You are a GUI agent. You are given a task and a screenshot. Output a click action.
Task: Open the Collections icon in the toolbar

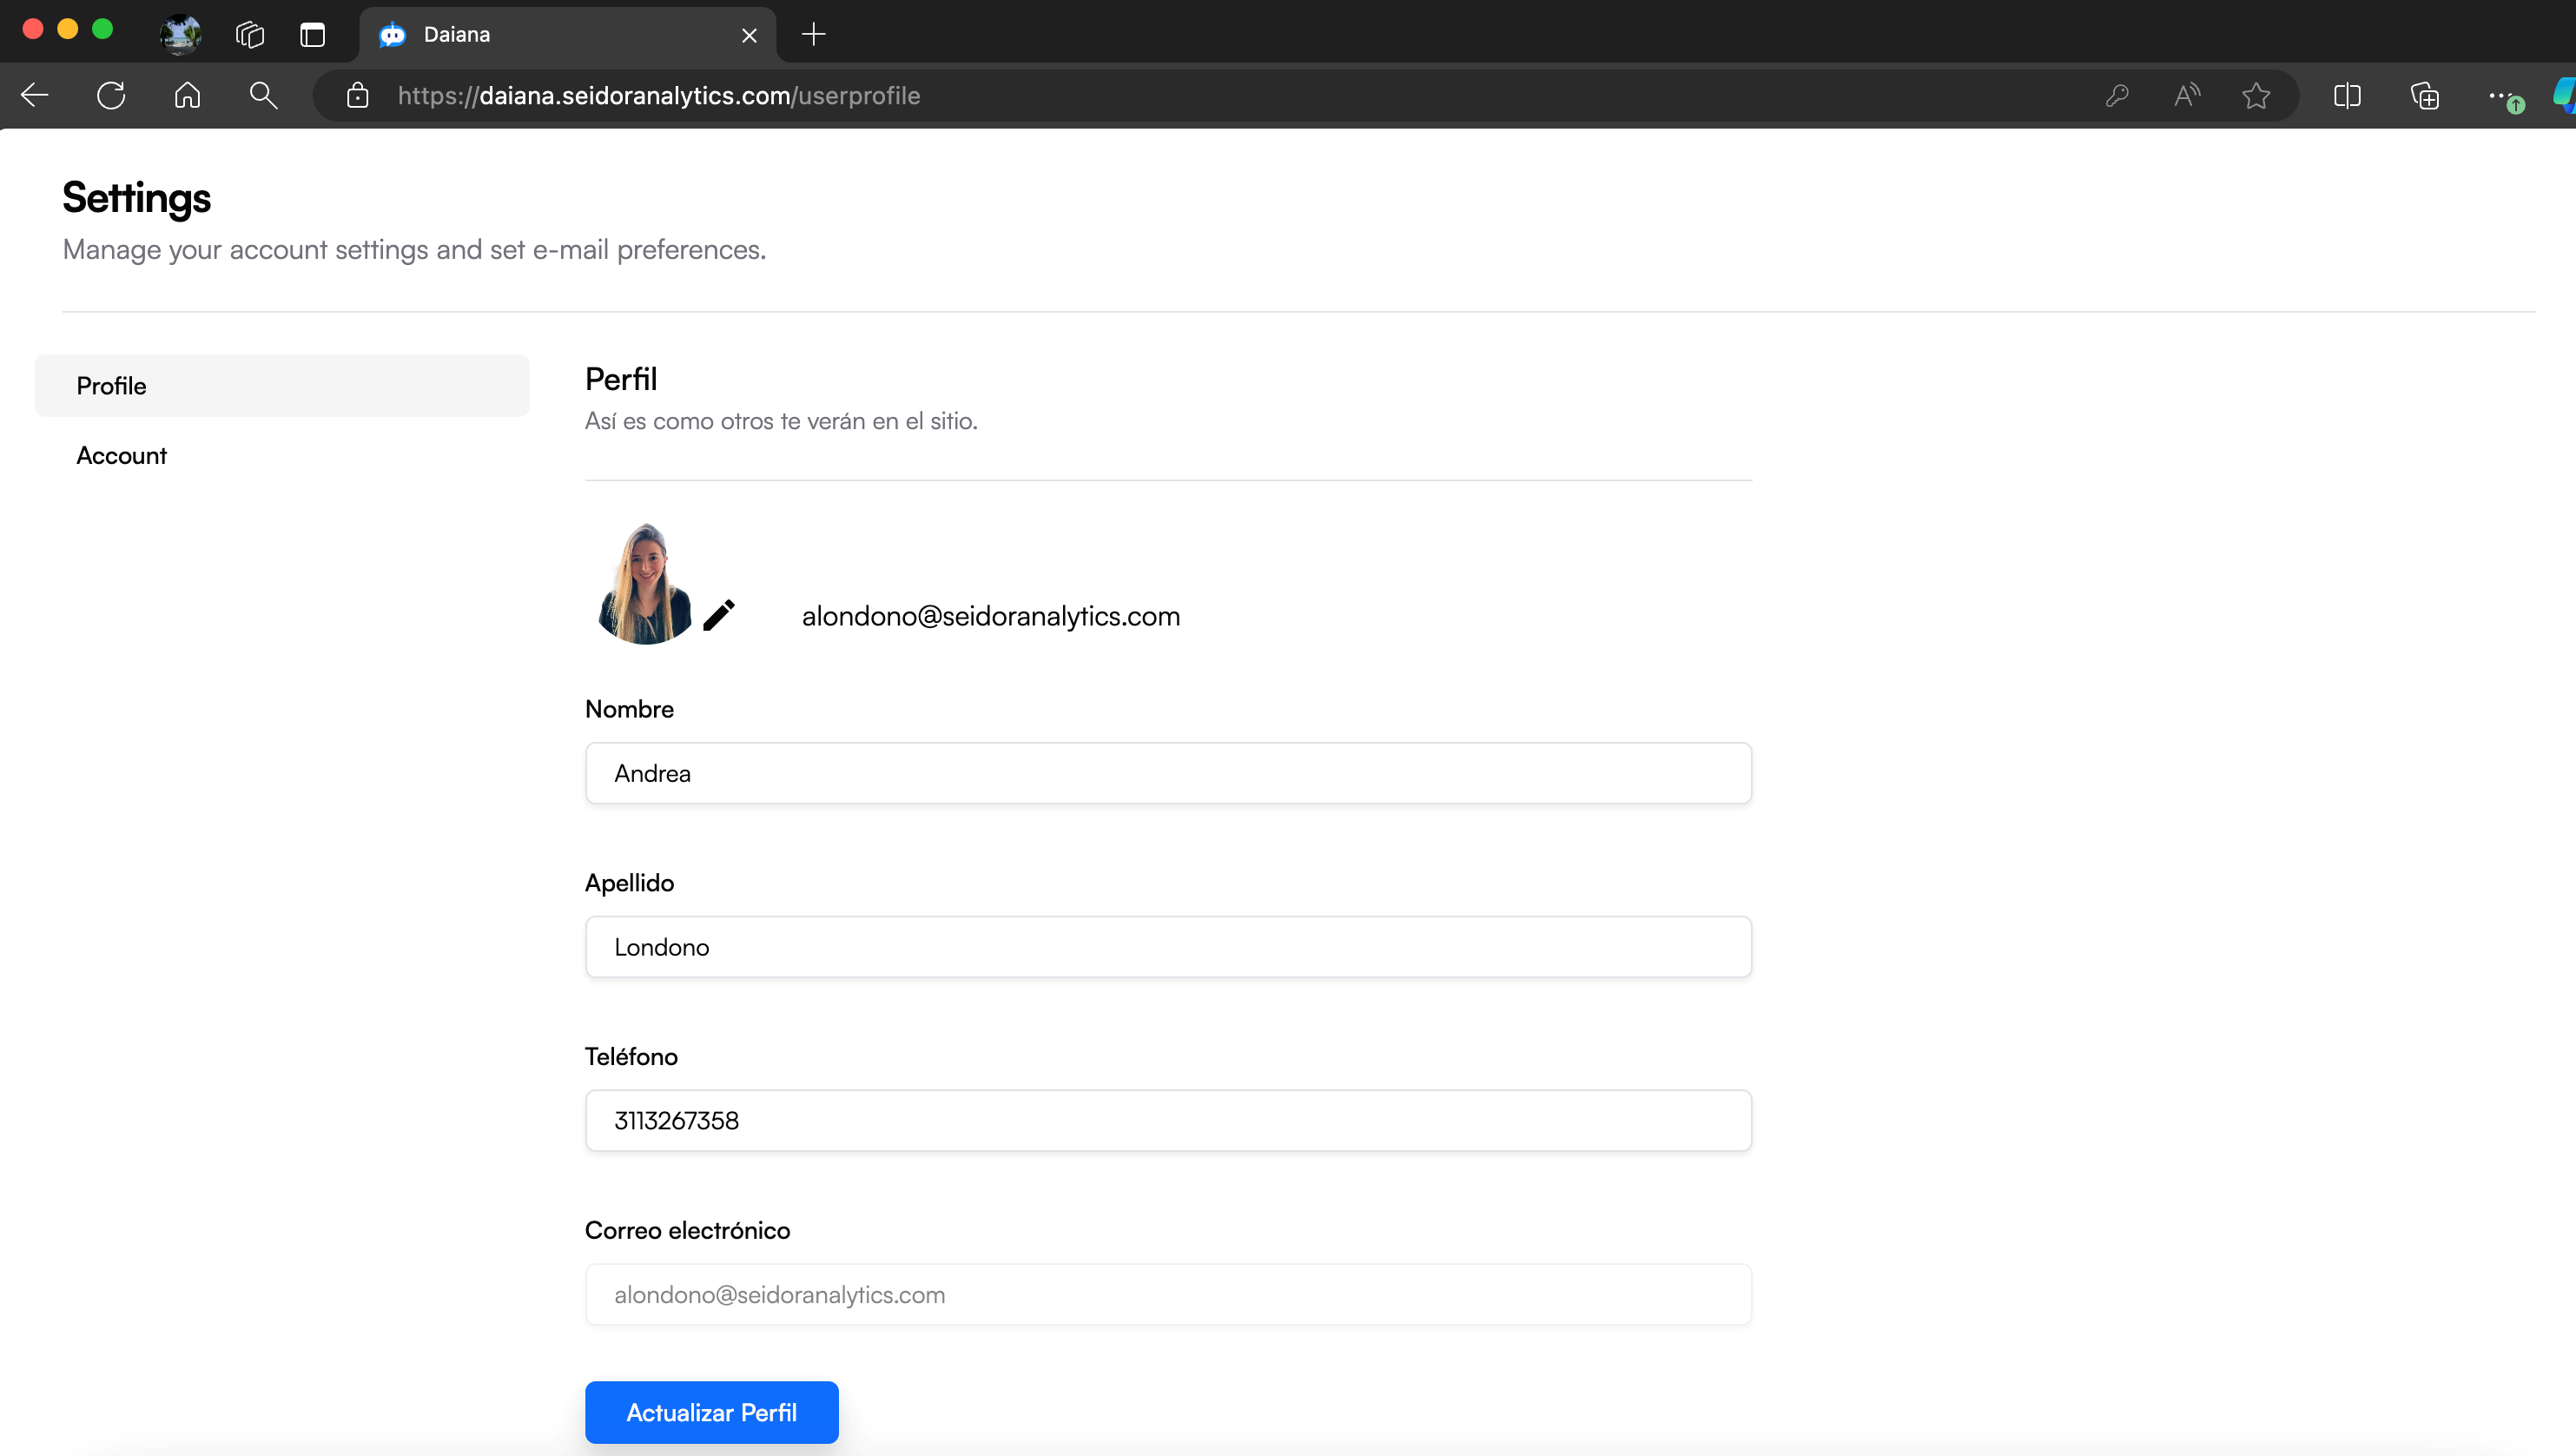pos(2424,96)
